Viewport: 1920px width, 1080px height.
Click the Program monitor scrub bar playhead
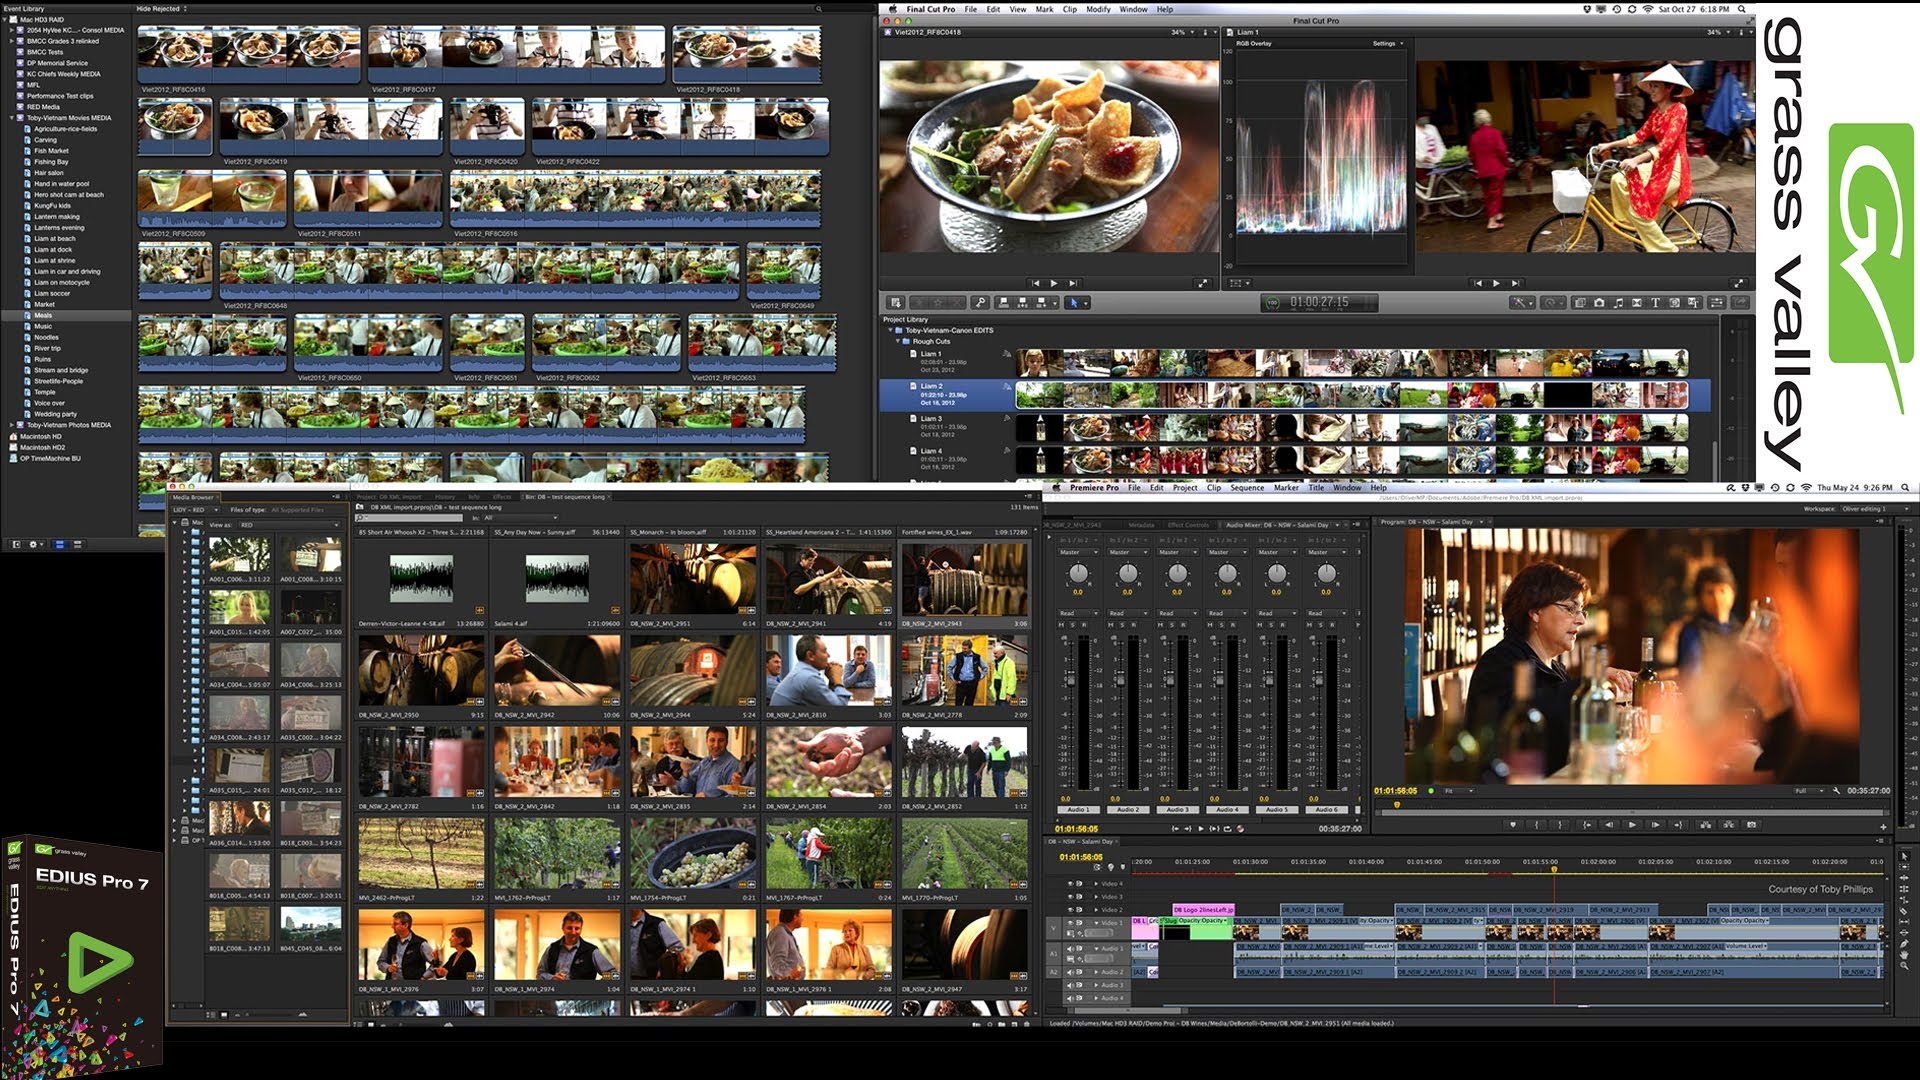[1397, 805]
